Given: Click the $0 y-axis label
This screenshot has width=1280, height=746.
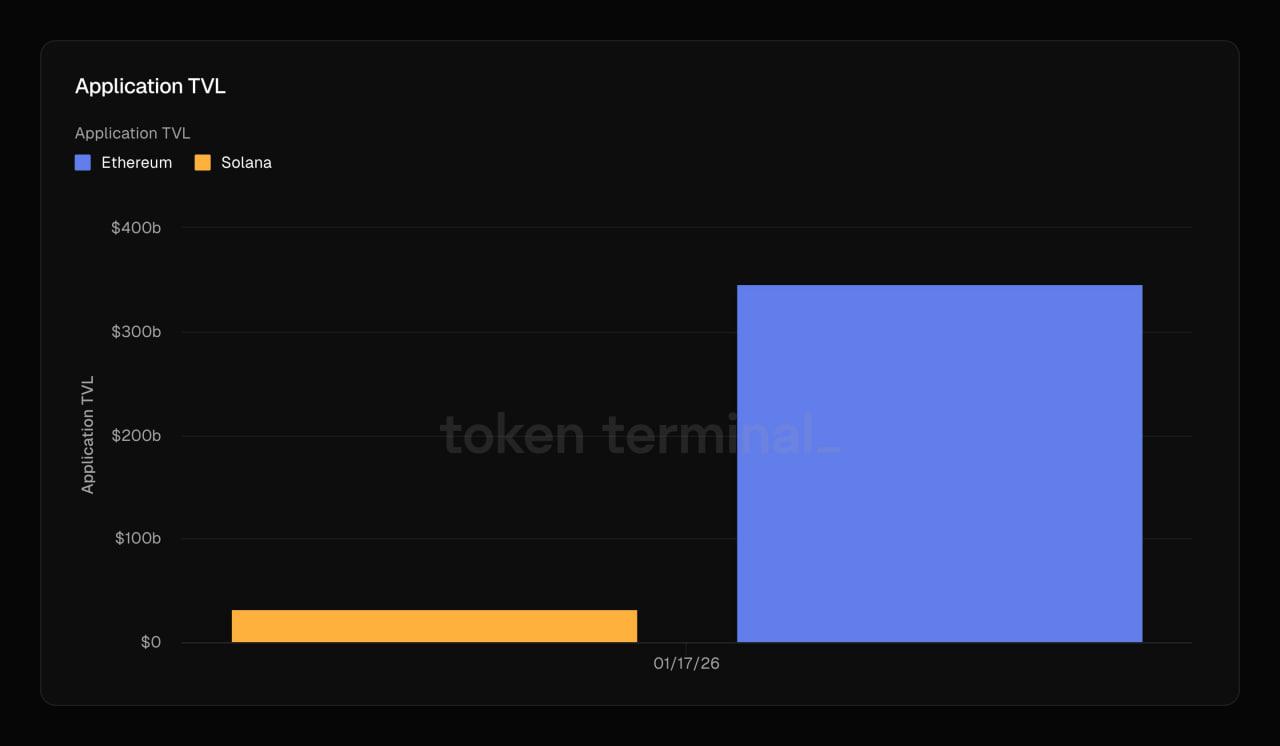Looking at the screenshot, I should [150, 642].
